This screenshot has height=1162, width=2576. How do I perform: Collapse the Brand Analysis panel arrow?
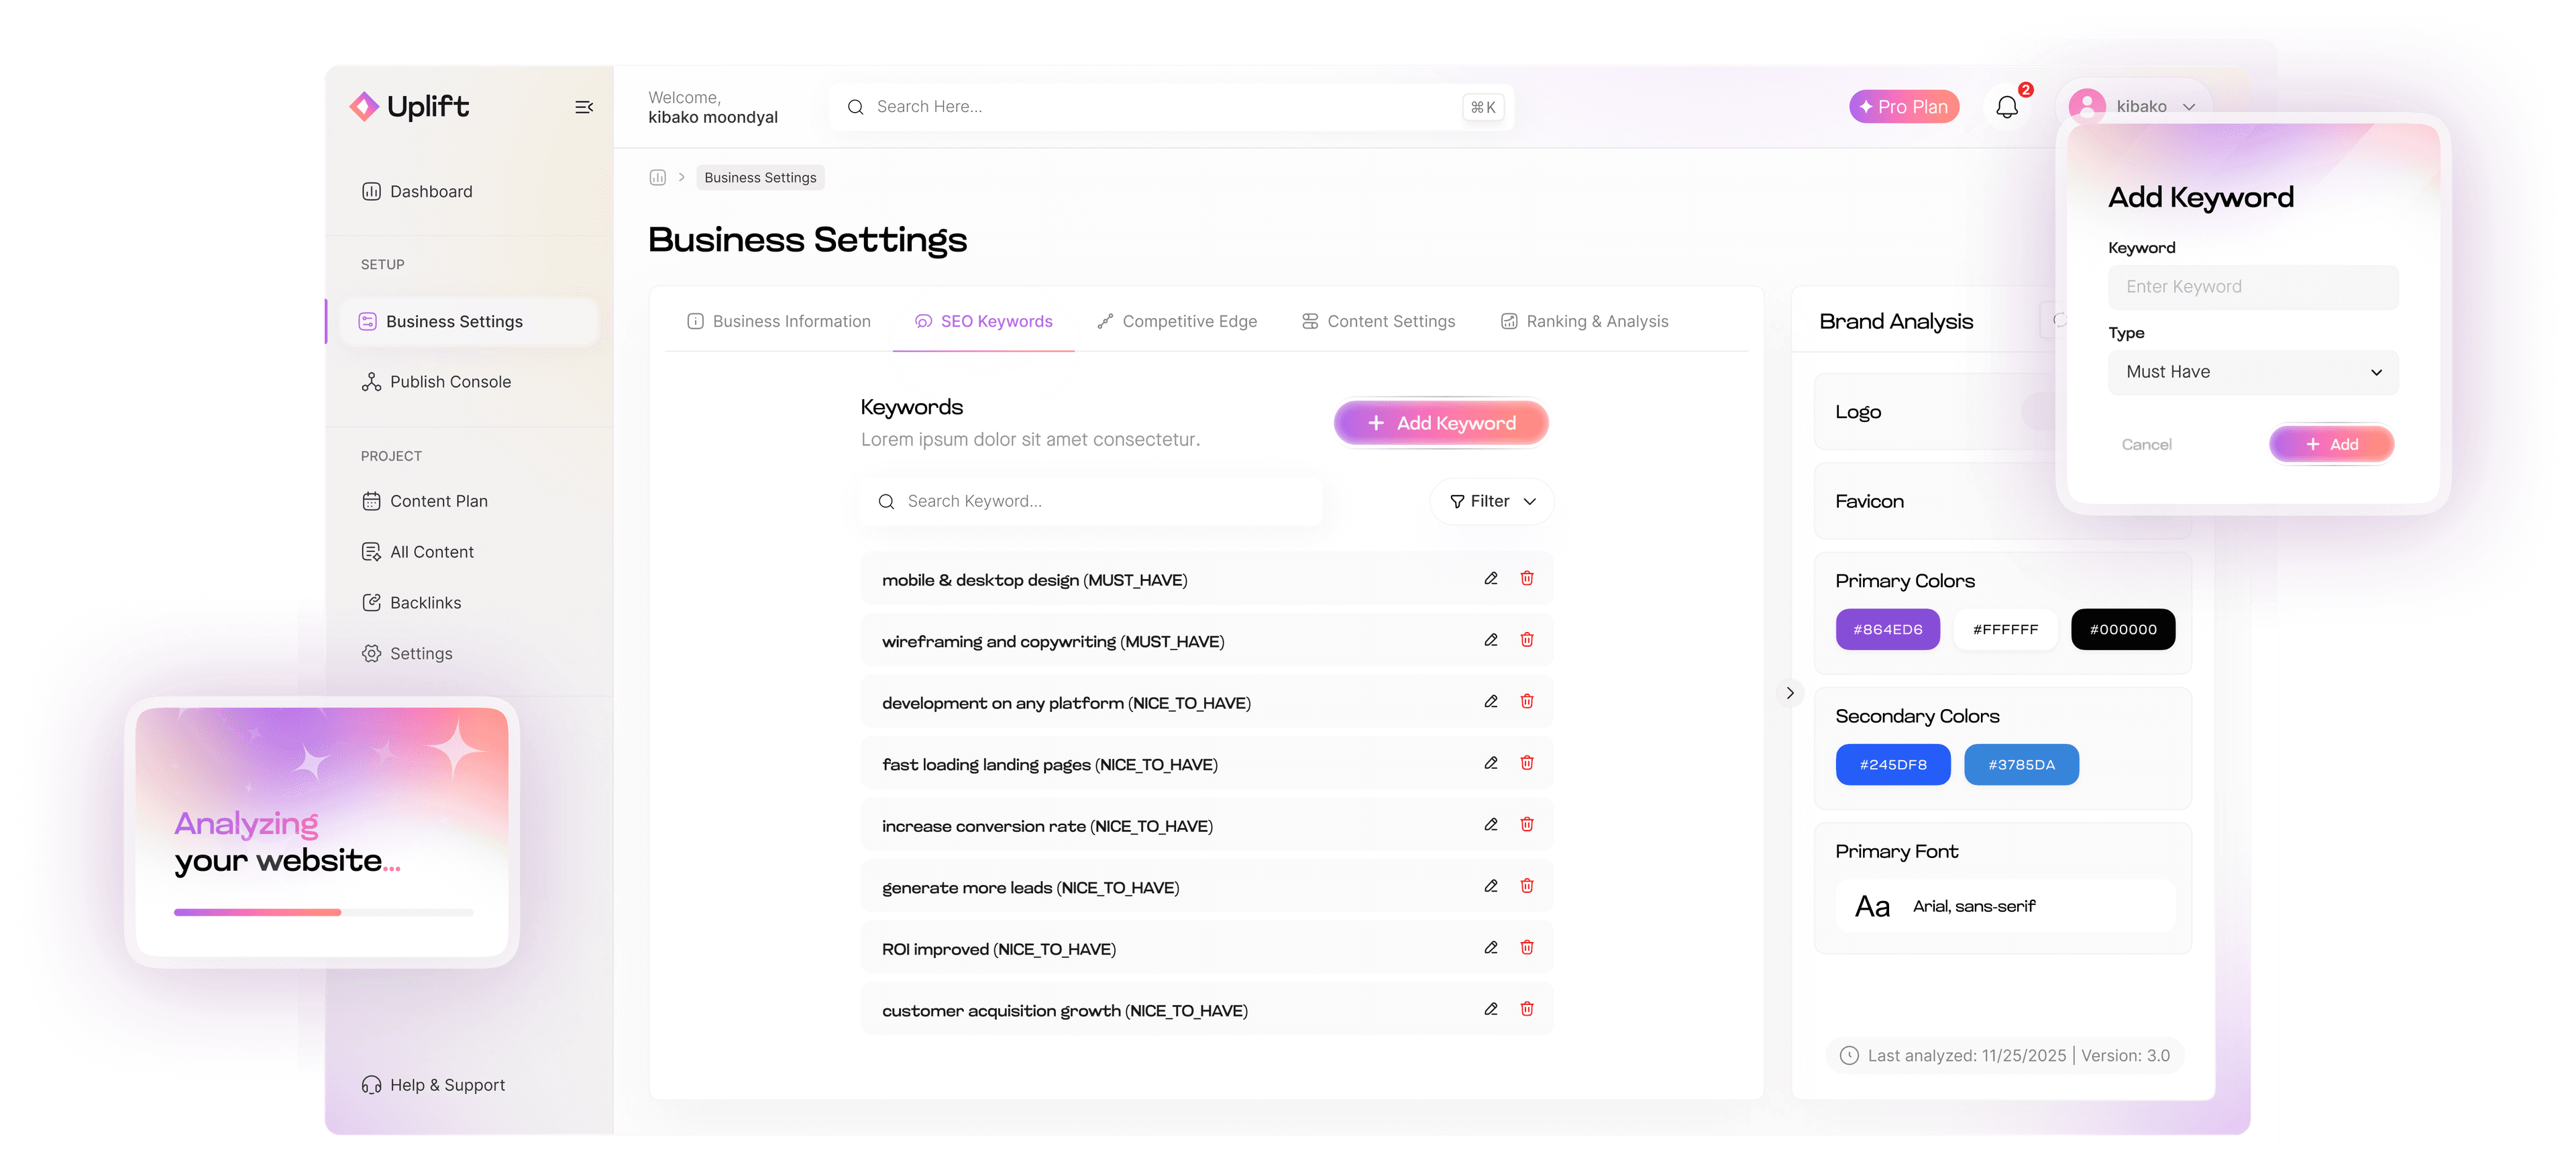(1789, 692)
